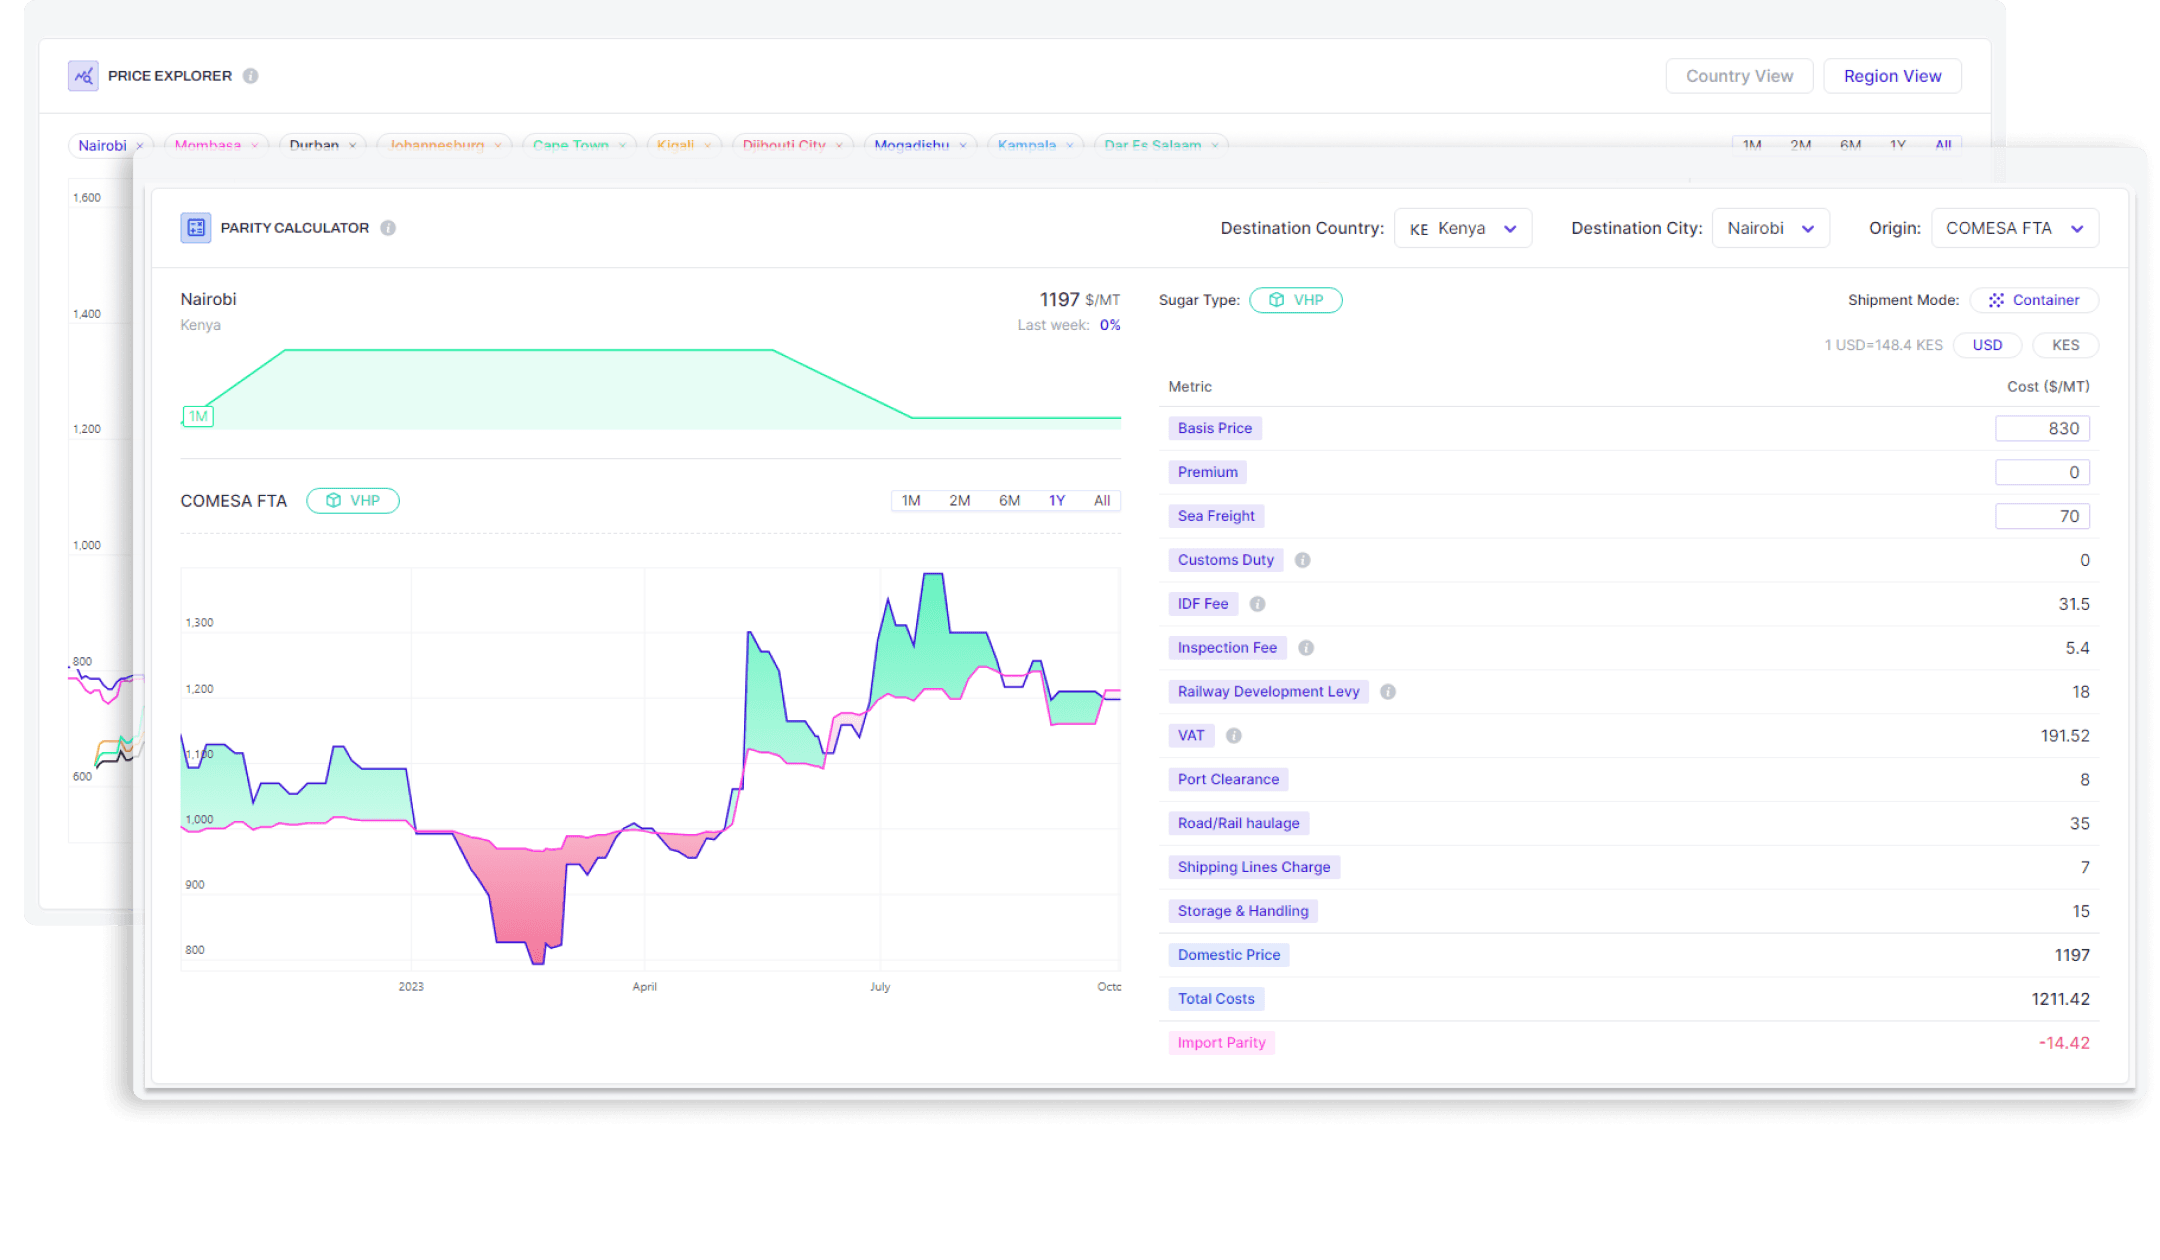Viewport: 2160px width, 1260px height.
Task: Click the Parity Calculator icon
Action: click(195, 228)
